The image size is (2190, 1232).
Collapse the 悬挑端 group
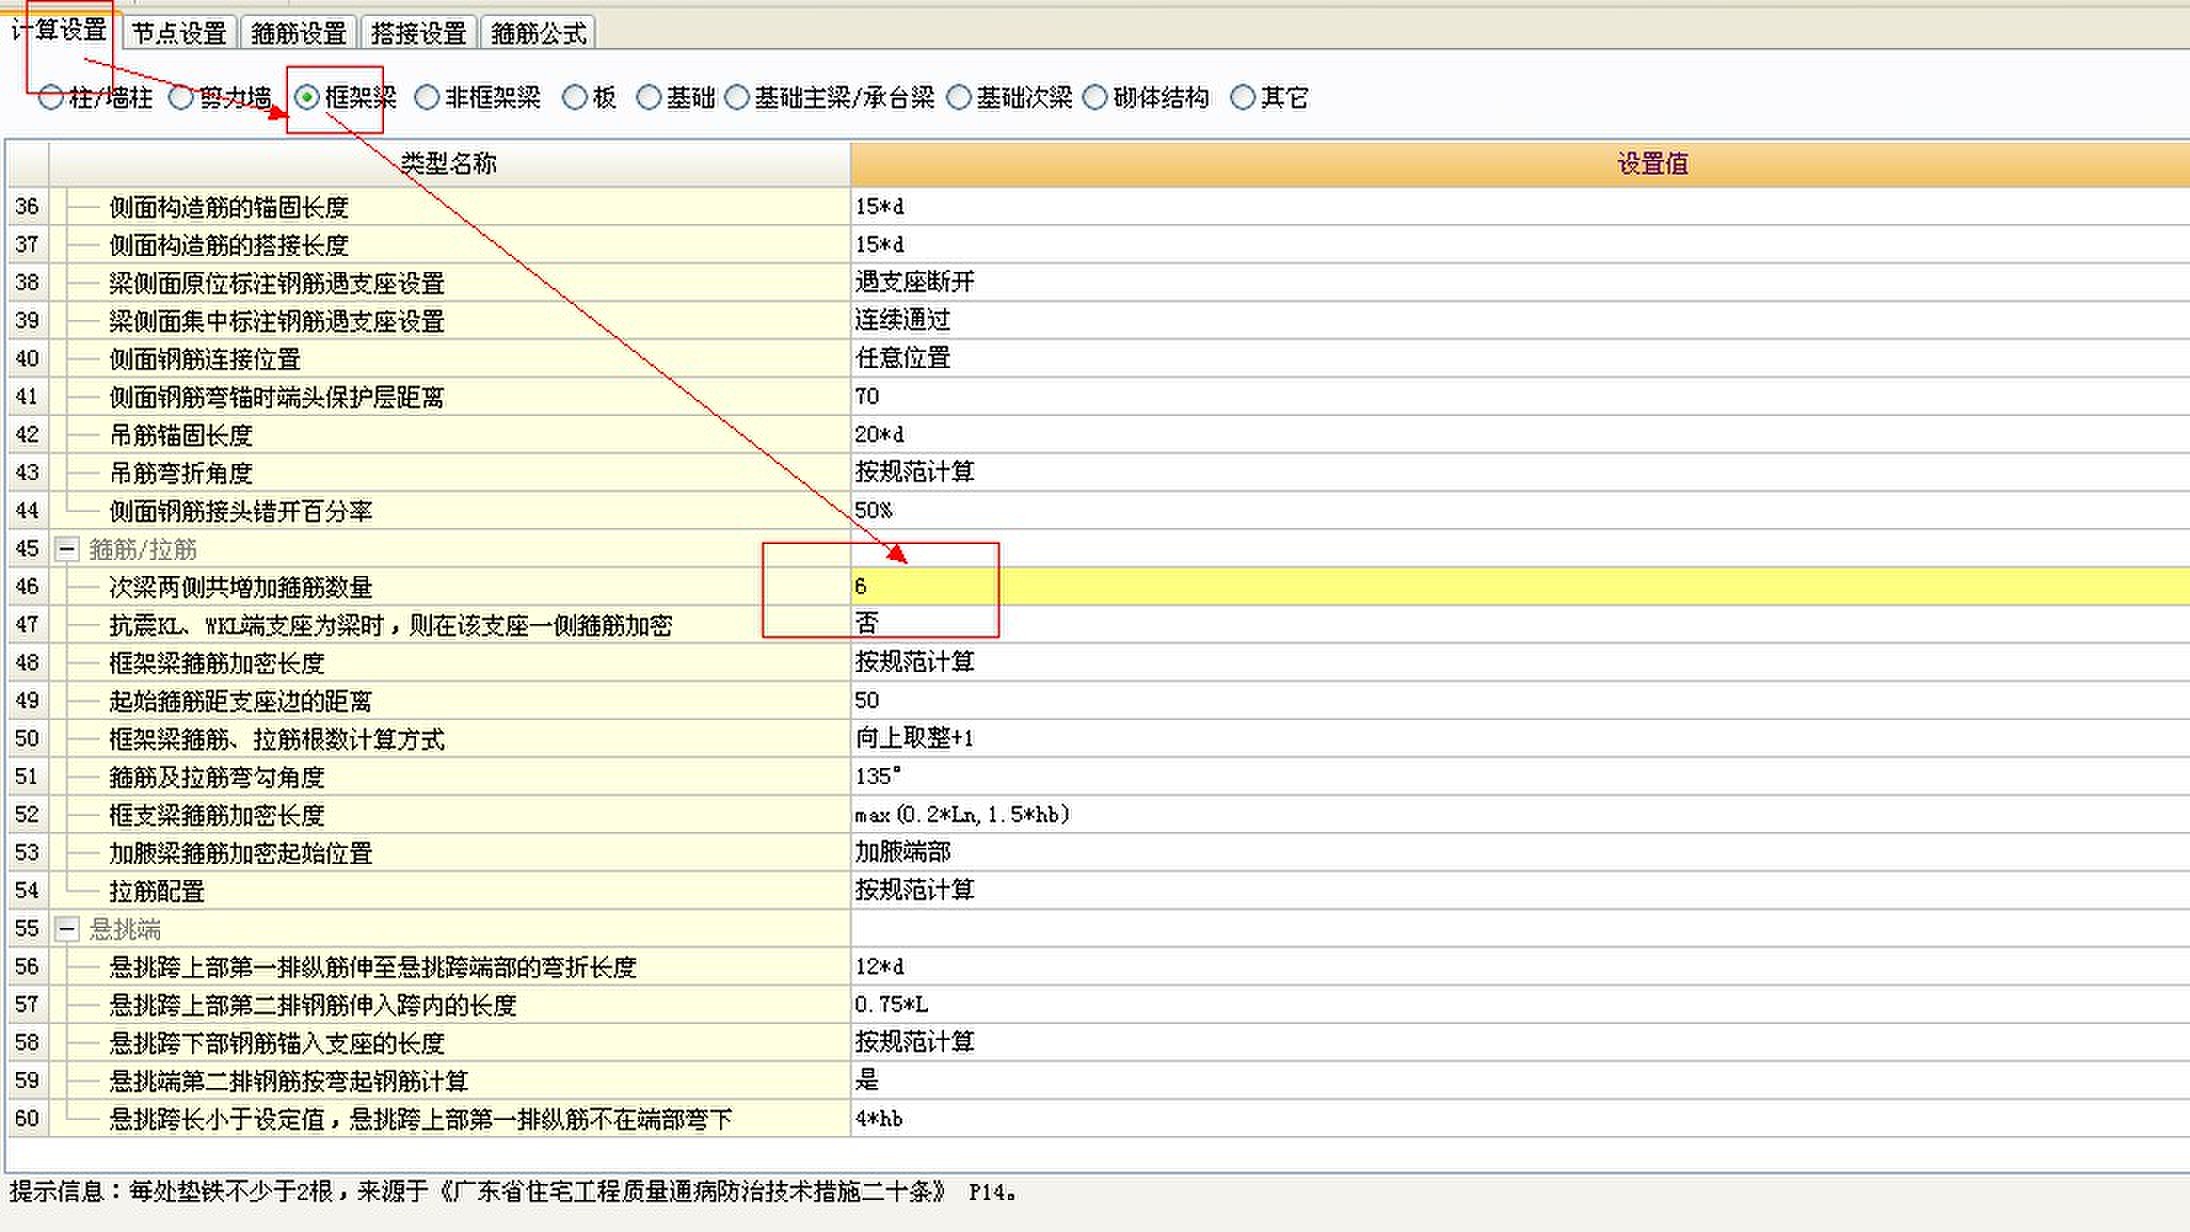pos(67,929)
